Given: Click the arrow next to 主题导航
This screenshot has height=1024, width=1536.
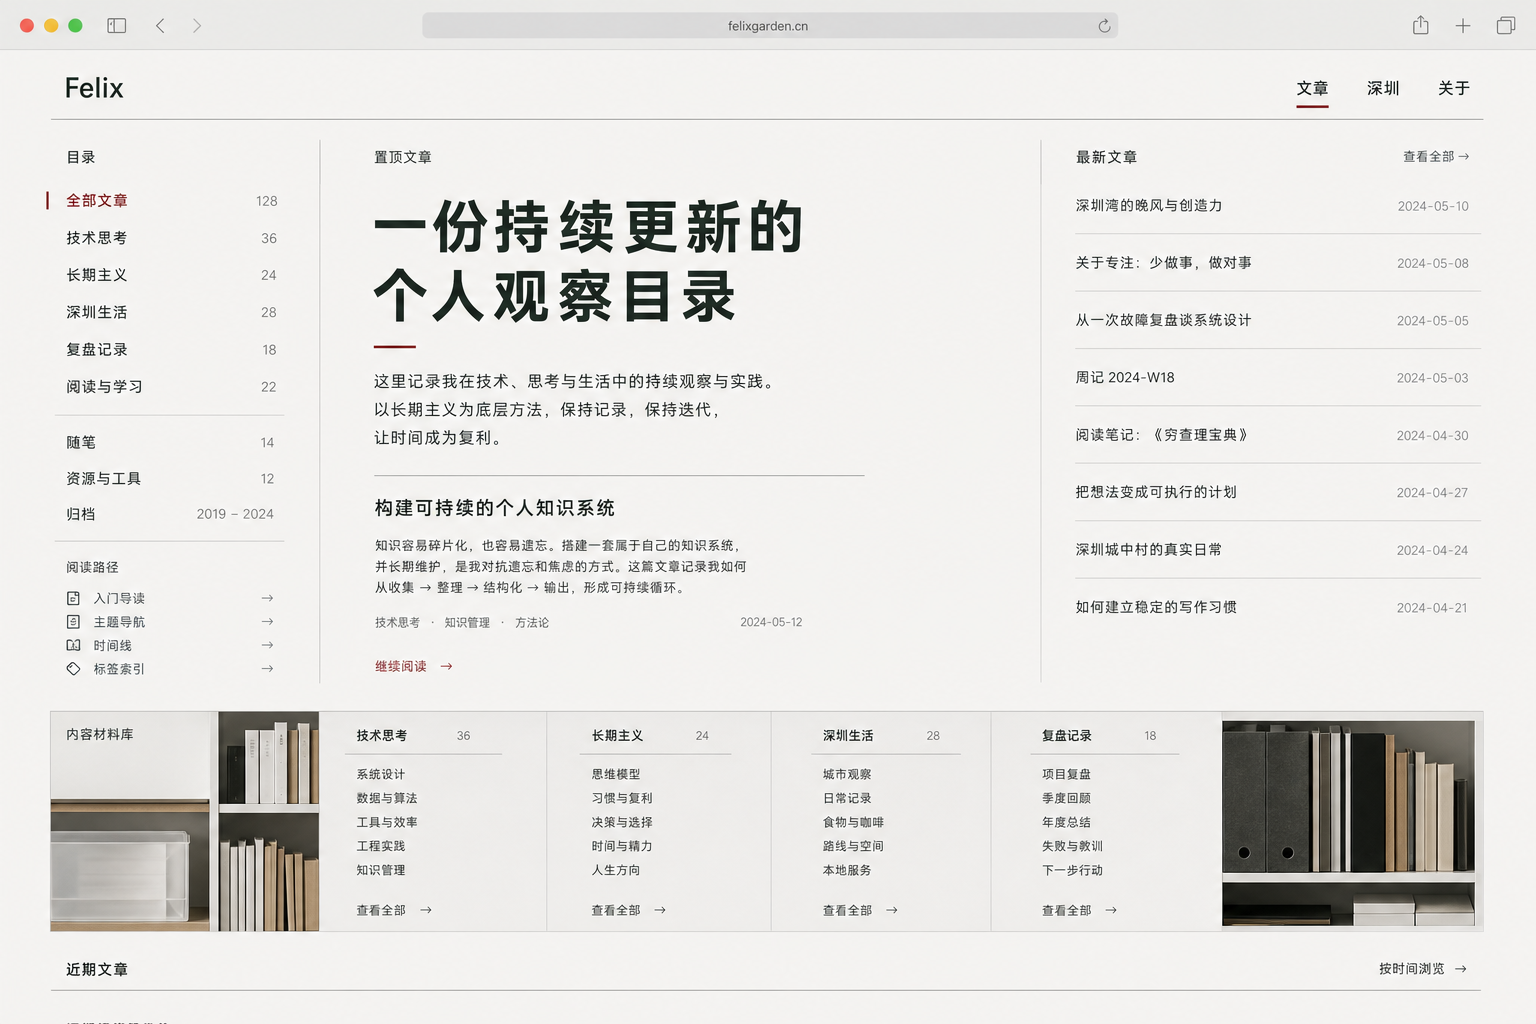Looking at the screenshot, I should tap(267, 621).
